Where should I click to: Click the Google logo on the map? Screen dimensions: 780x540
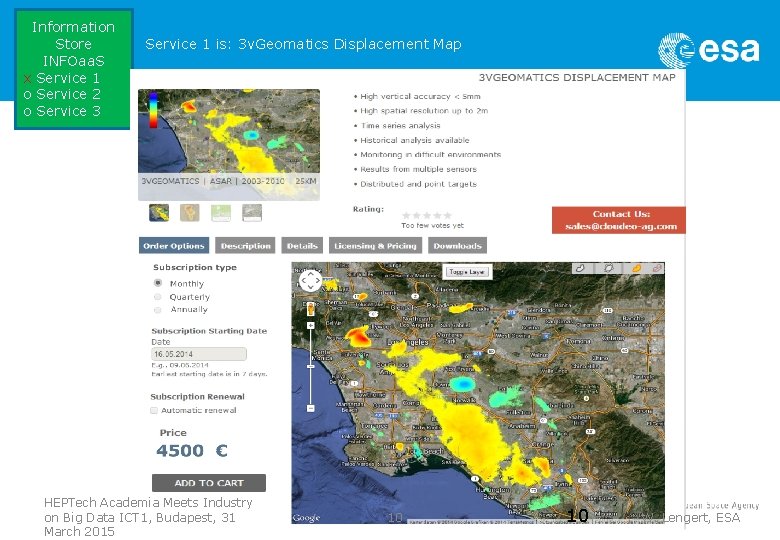pos(306,518)
